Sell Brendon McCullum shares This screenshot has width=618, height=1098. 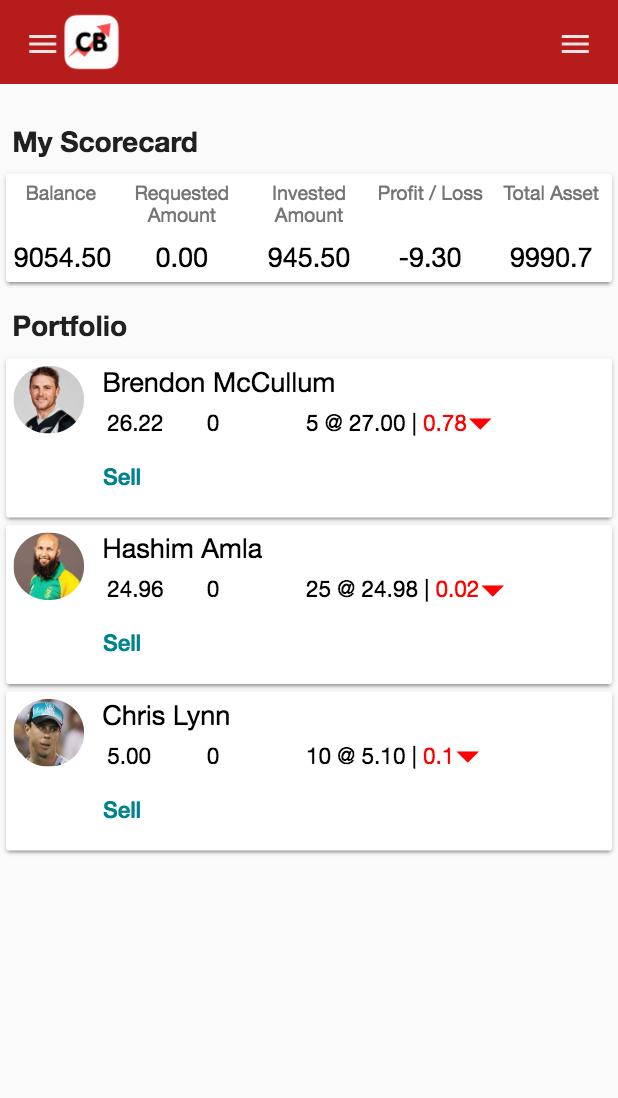click(122, 477)
